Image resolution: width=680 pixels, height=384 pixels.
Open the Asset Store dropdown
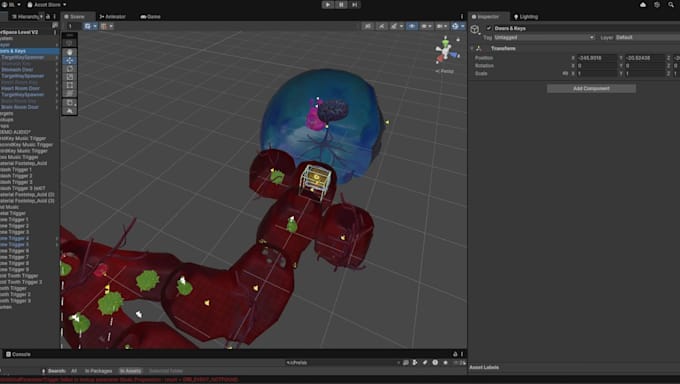(46, 5)
